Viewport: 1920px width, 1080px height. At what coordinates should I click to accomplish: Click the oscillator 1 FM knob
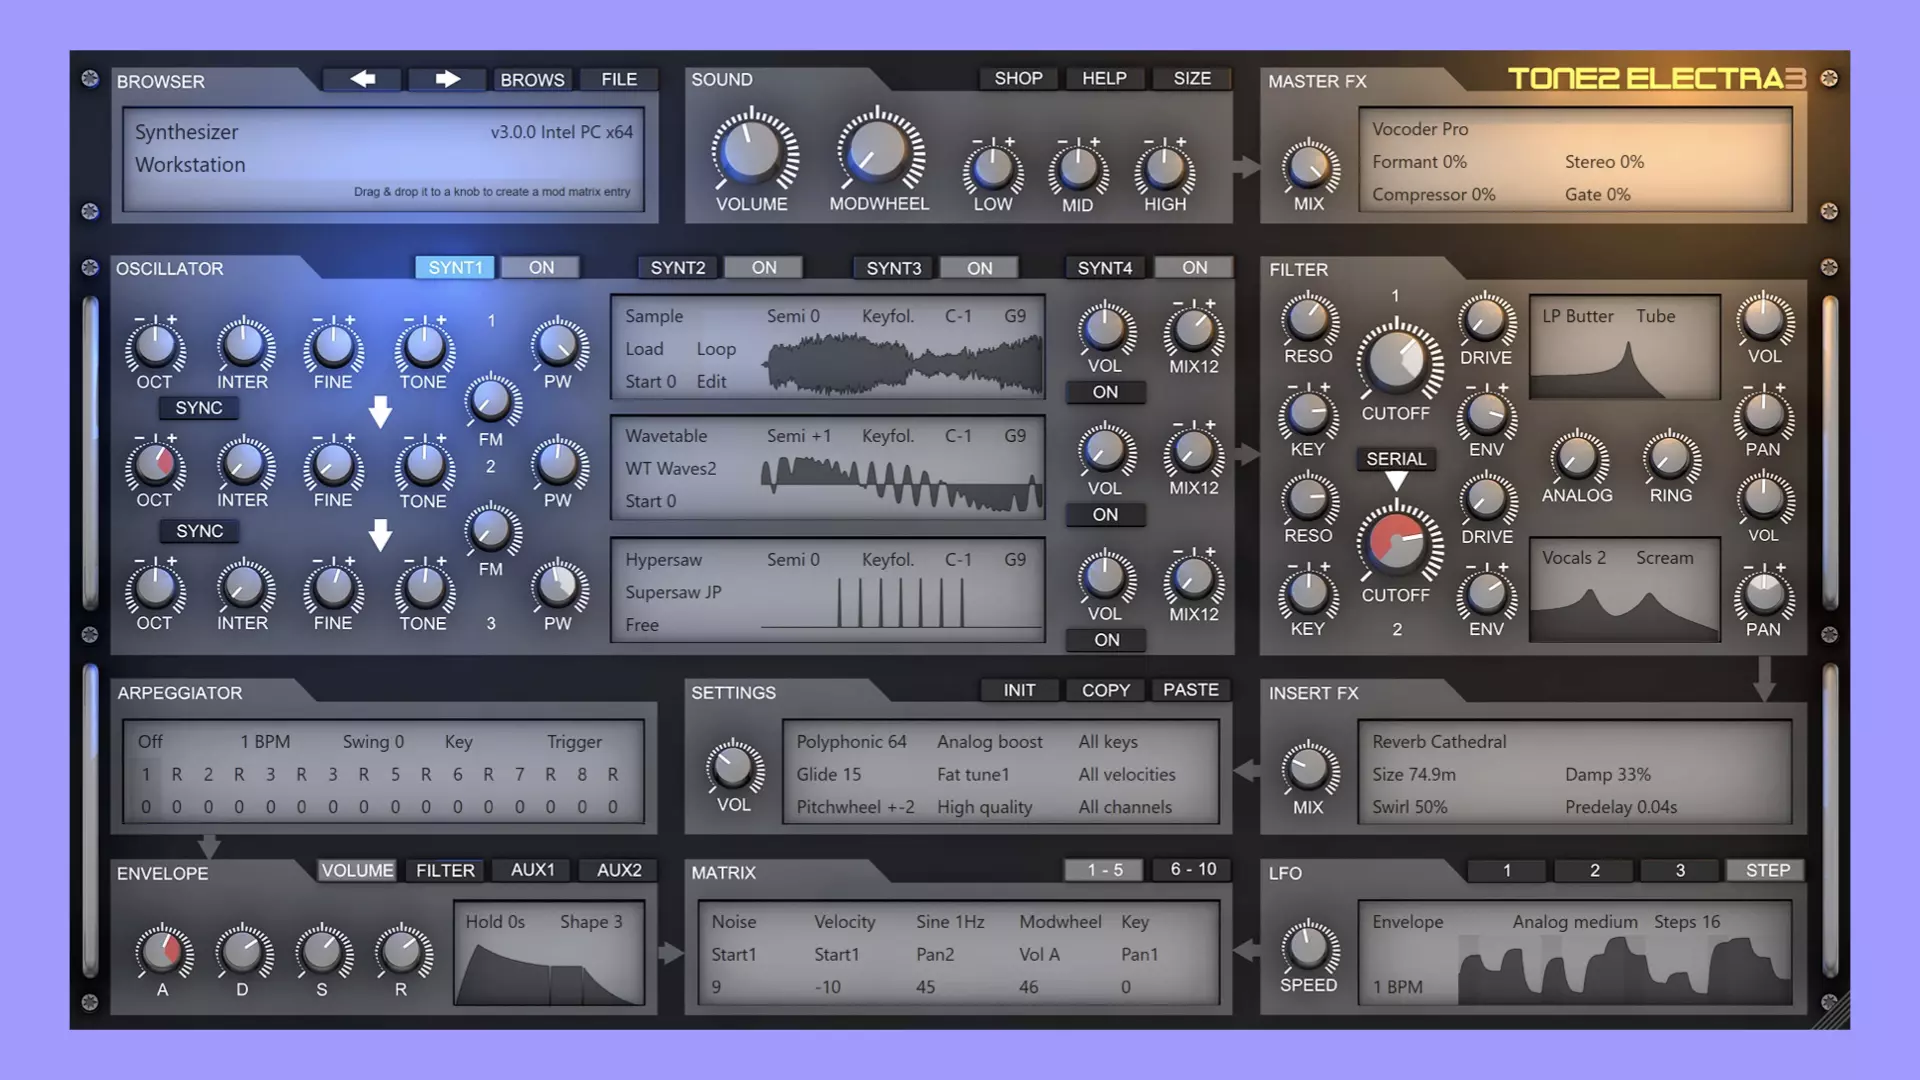(x=491, y=402)
